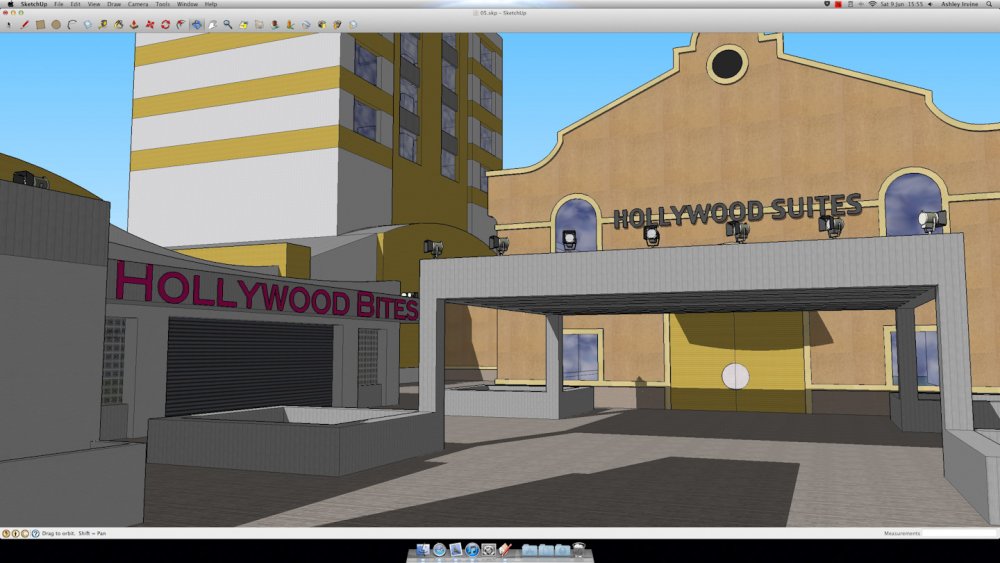Select the Arc tool
This screenshot has width=1000, height=563.
click(x=72, y=24)
